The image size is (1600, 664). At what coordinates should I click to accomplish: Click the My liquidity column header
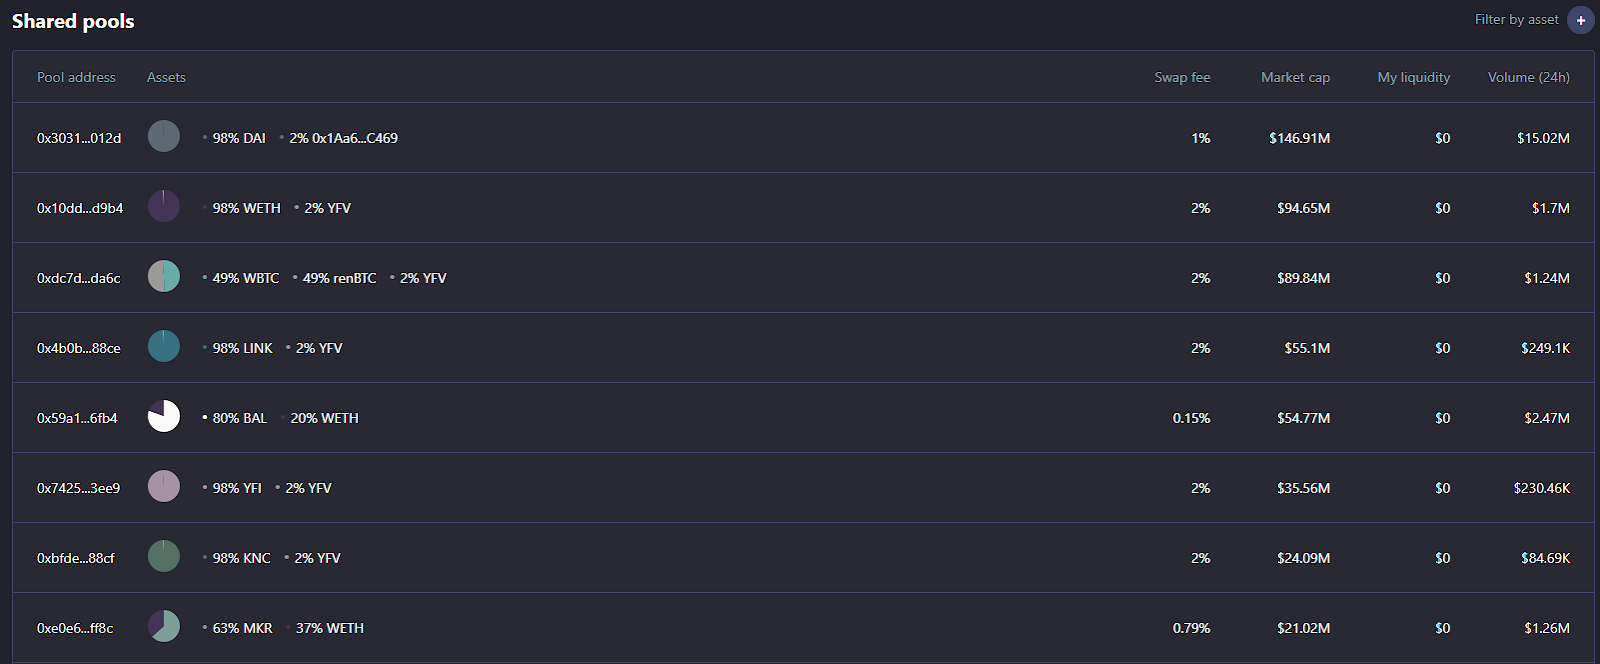[1413, 77]
